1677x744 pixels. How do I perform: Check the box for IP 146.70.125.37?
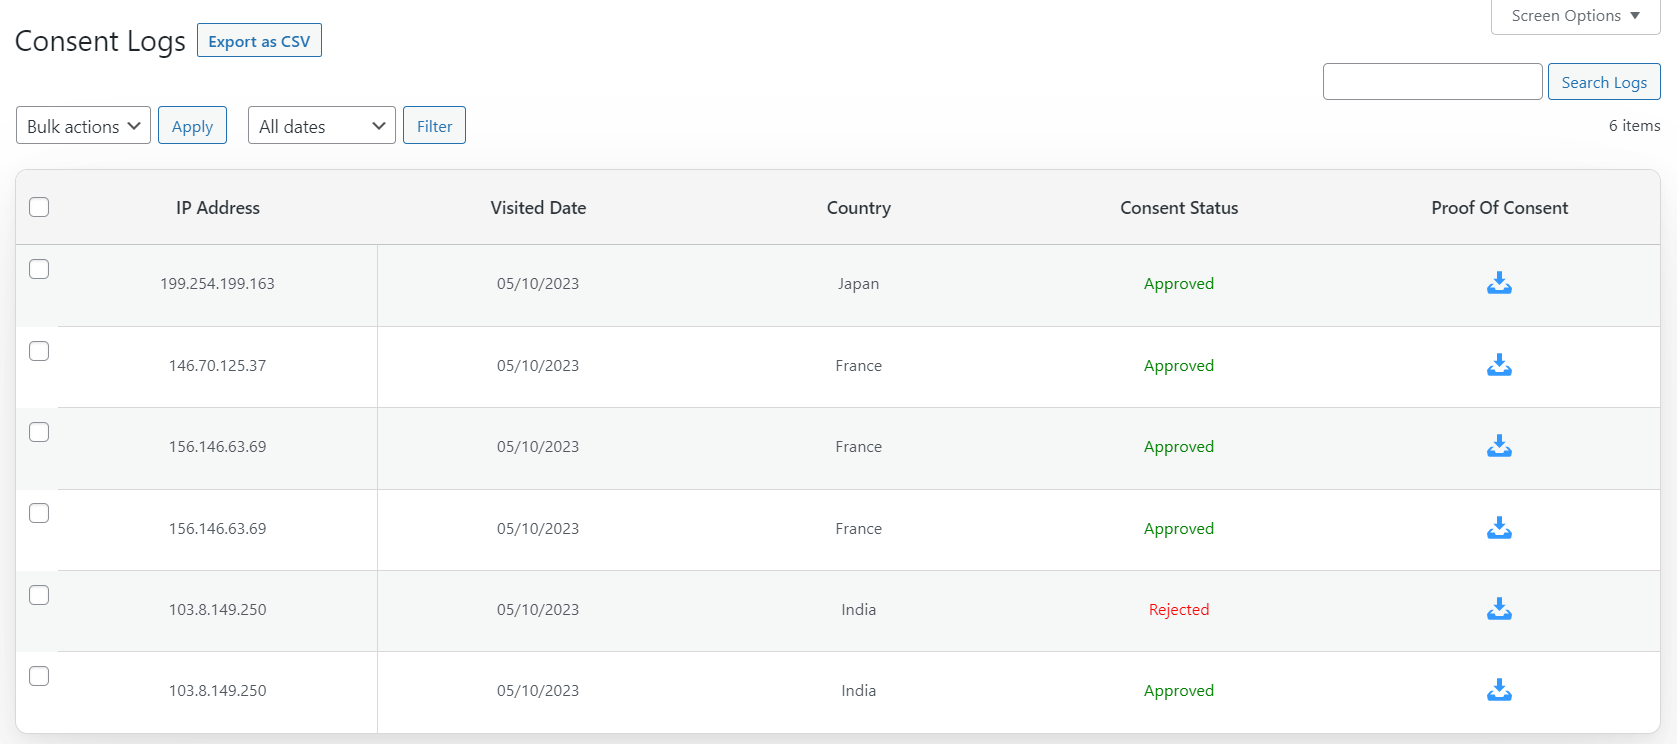coord(39,351)
